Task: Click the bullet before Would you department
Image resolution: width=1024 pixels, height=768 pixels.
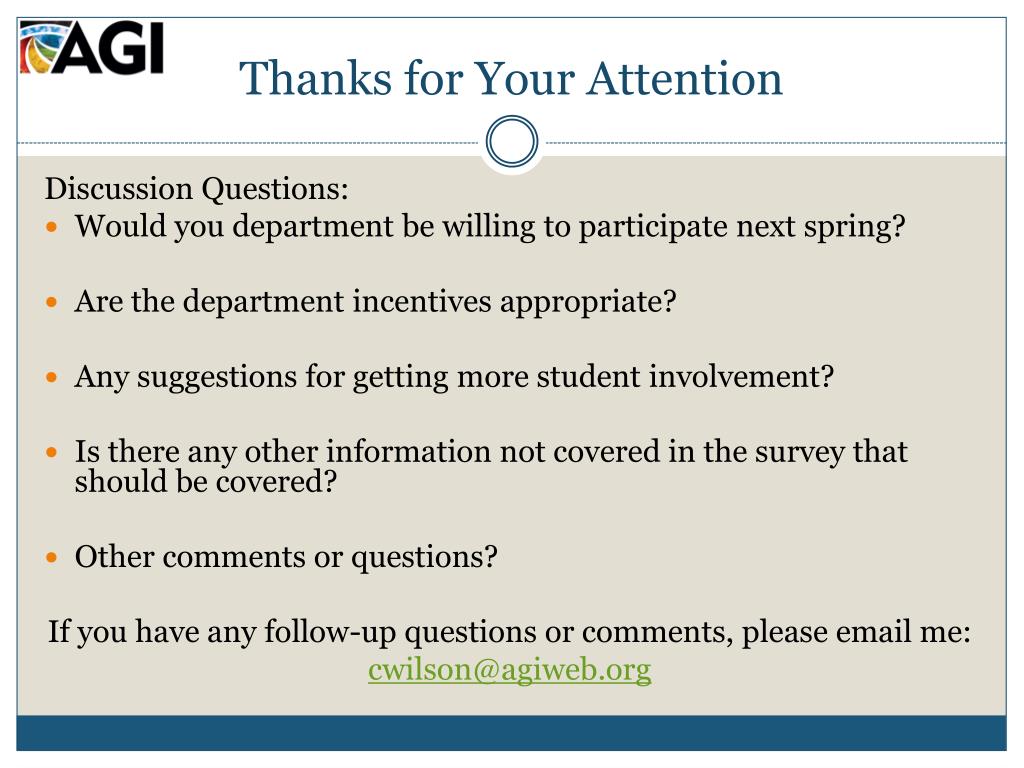Action: (x=52, y=227)
